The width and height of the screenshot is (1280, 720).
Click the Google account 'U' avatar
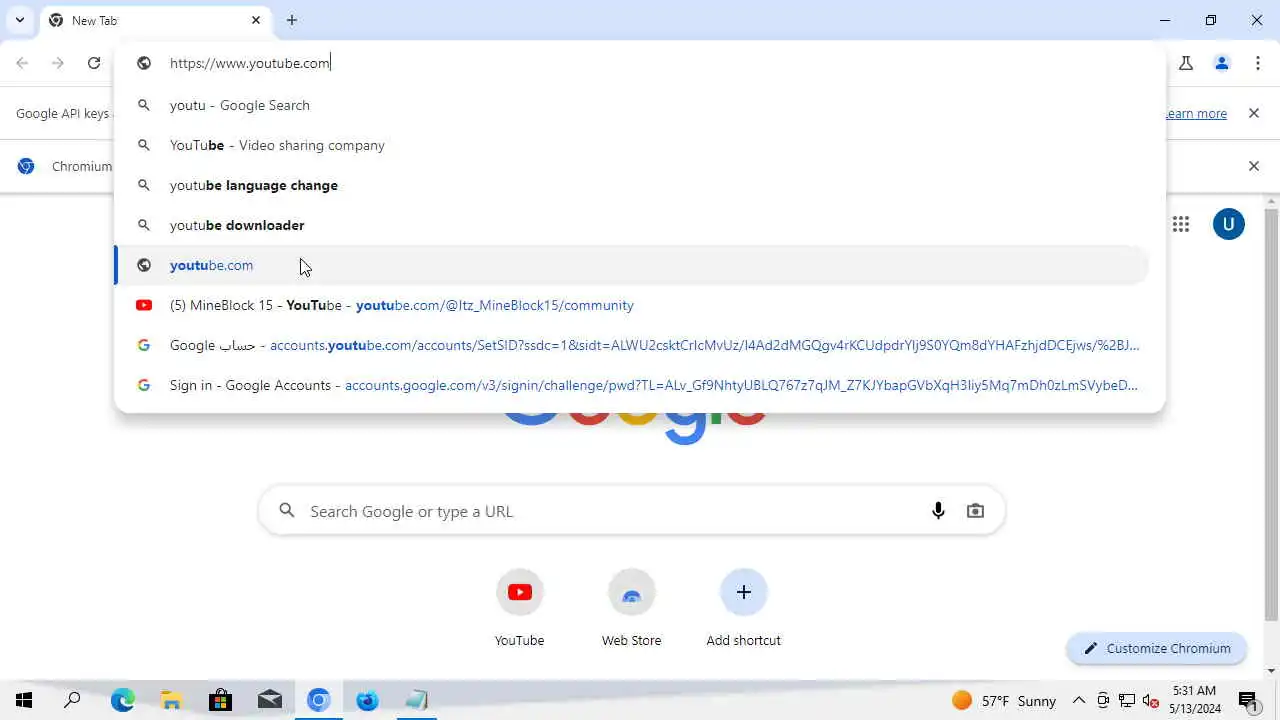point(1229,224)
